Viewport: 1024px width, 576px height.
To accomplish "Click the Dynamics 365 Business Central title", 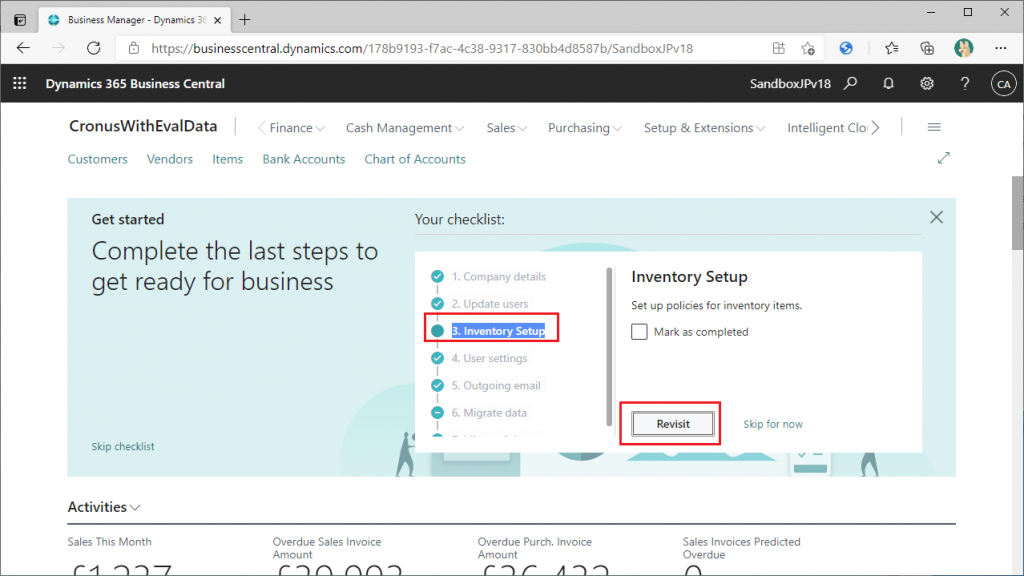I will tap(135, 84).
